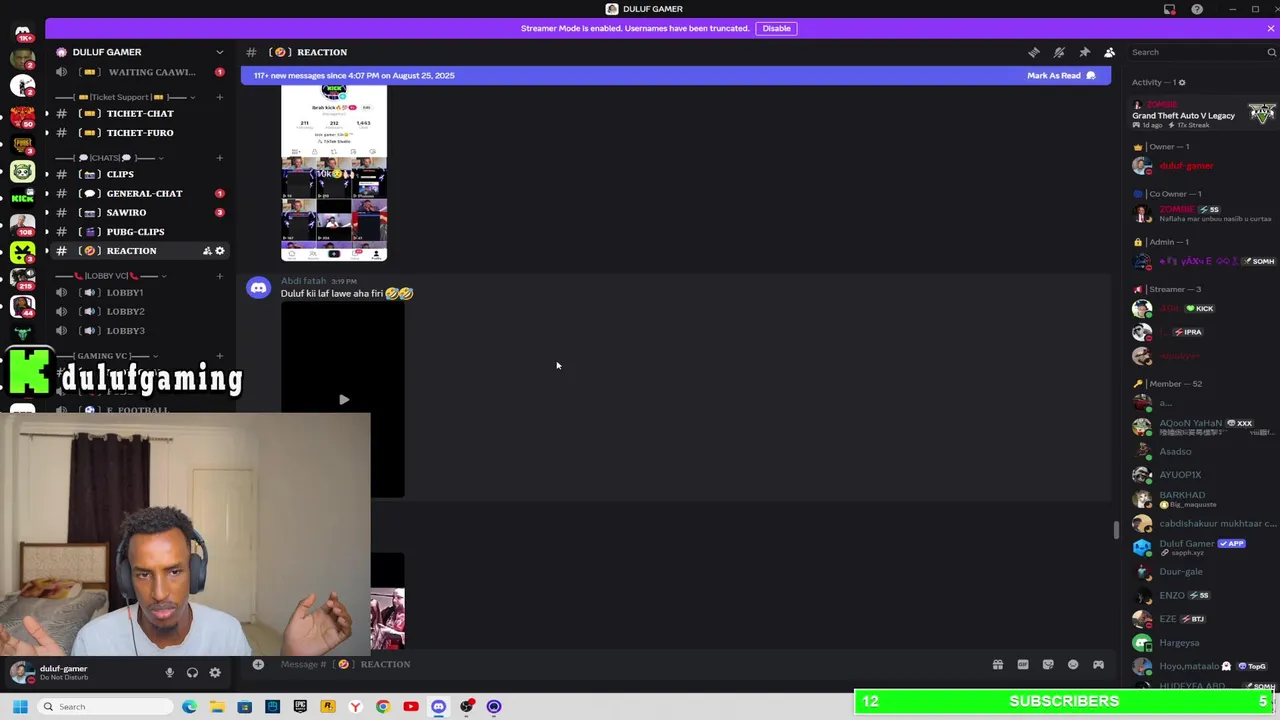Click the attachment plus button in message bar
Screen dimensions: 1280x720
(258, 664)
